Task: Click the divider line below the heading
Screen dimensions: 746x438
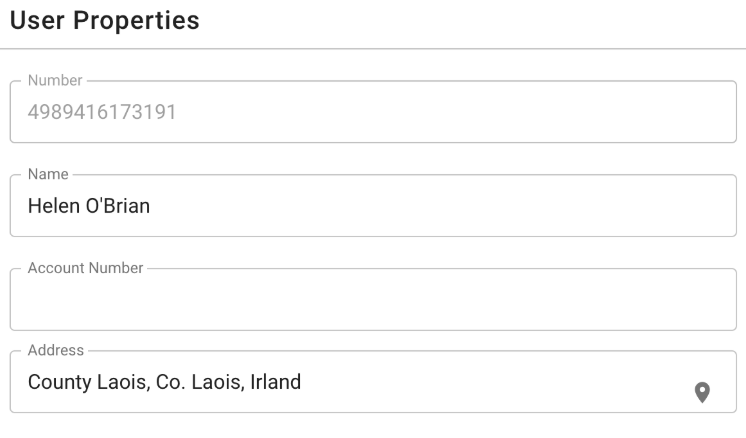Action: coord(373,49)
